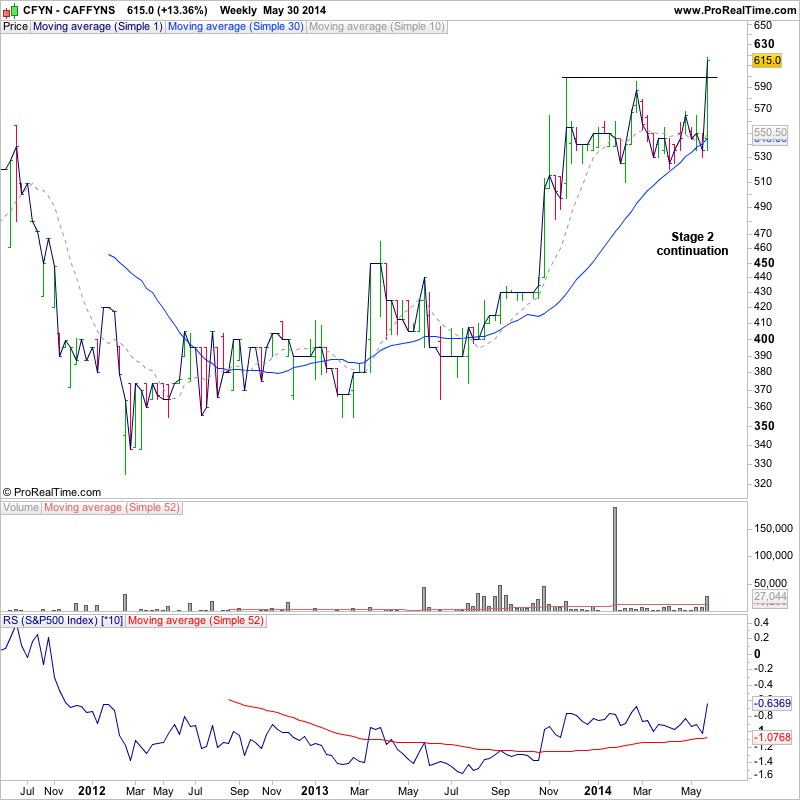800x800 pixels.
Task: Click the positive 0.4 RS axis label
Action: coord(761,622)
